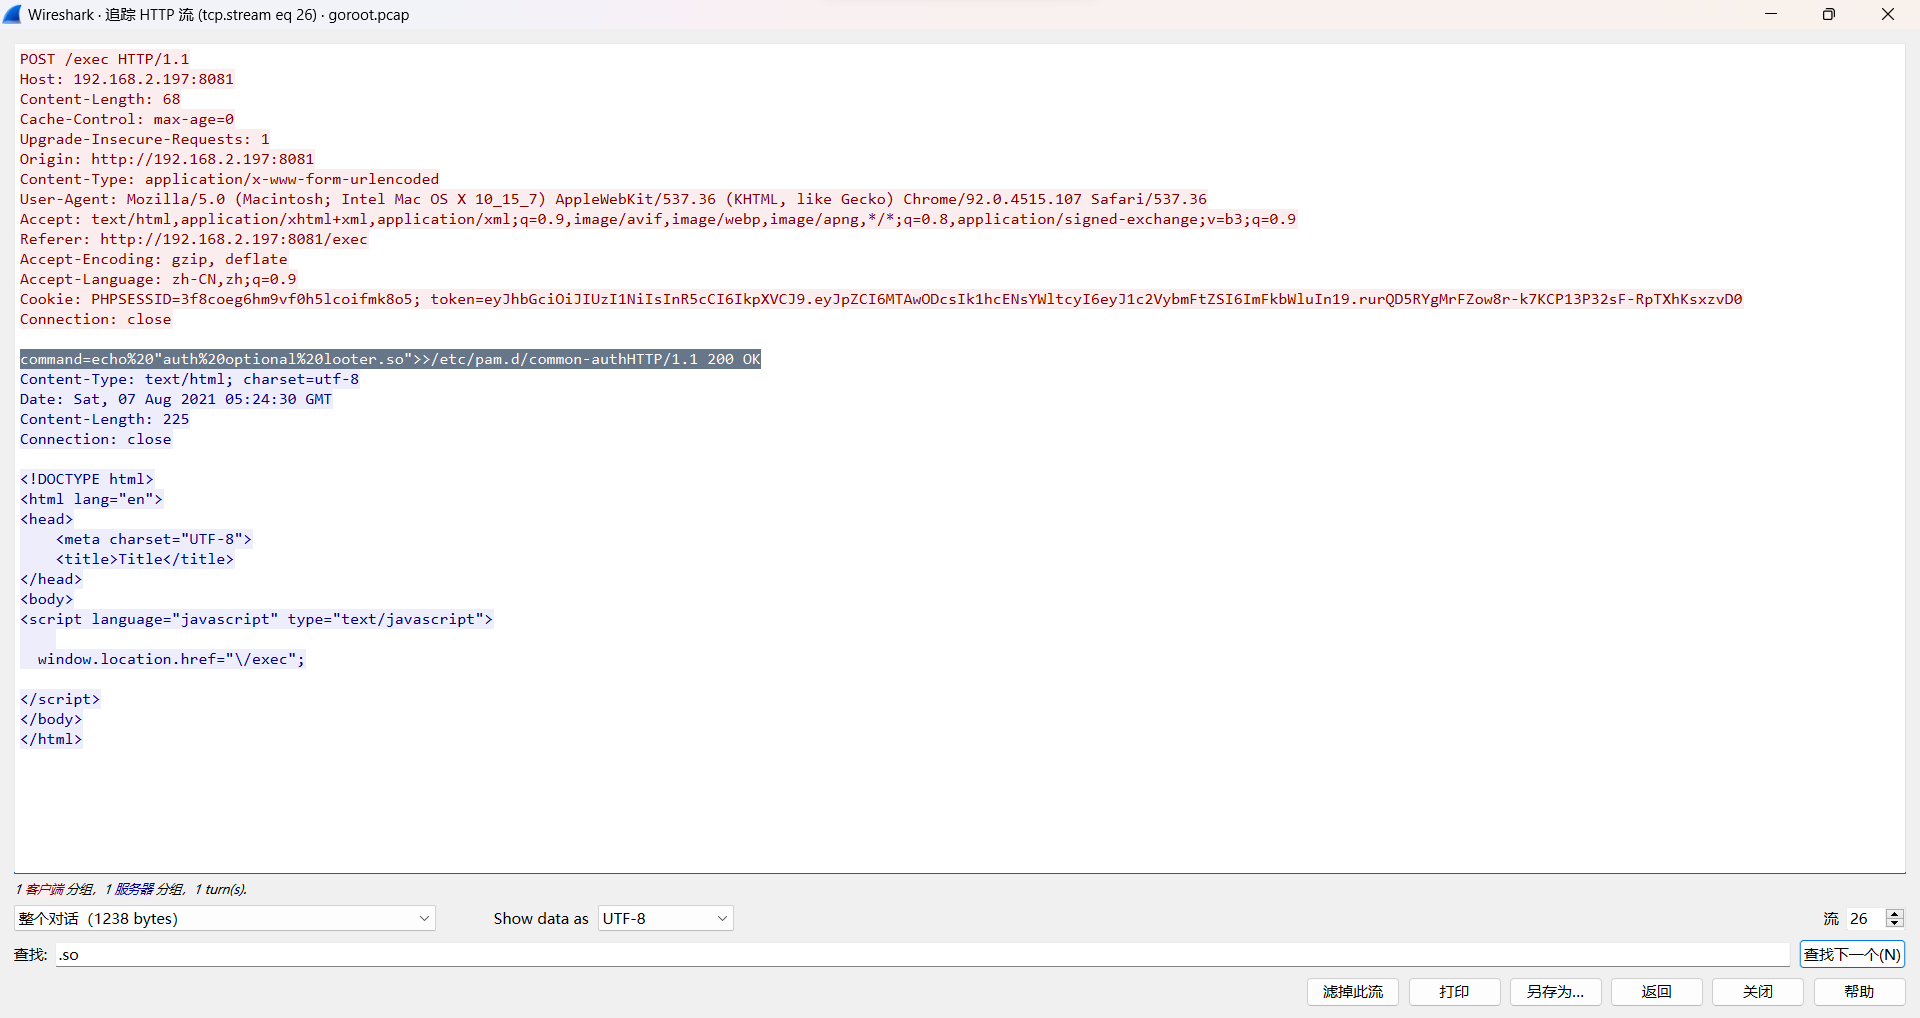Viewport: 1920px width, 1018px height.
Task: Click the Content-Type: text/html; charset=utf-8 line
Action: [x=190, y=379]
